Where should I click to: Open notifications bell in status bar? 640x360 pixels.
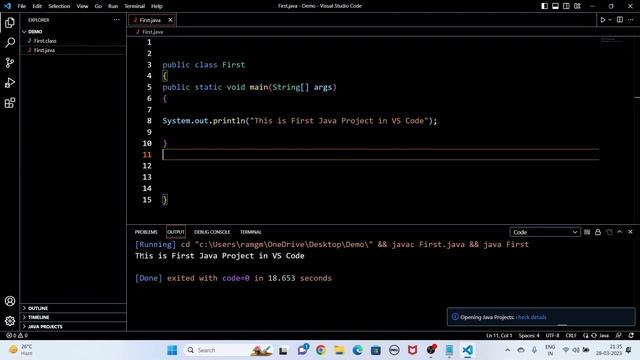tap(631, 336)
